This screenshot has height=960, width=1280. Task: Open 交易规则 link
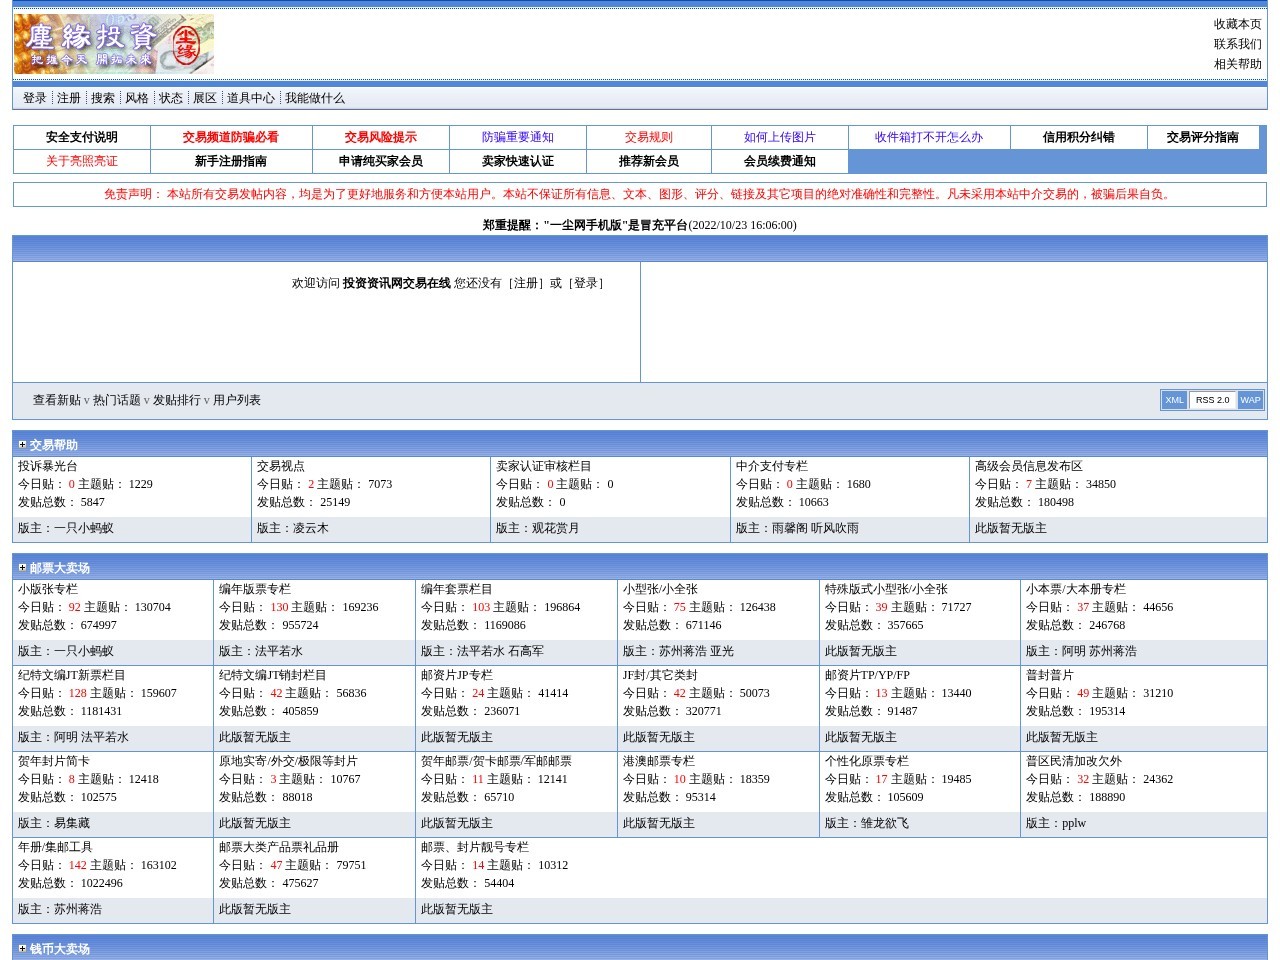pyautogui.click(x=649, y=137)
